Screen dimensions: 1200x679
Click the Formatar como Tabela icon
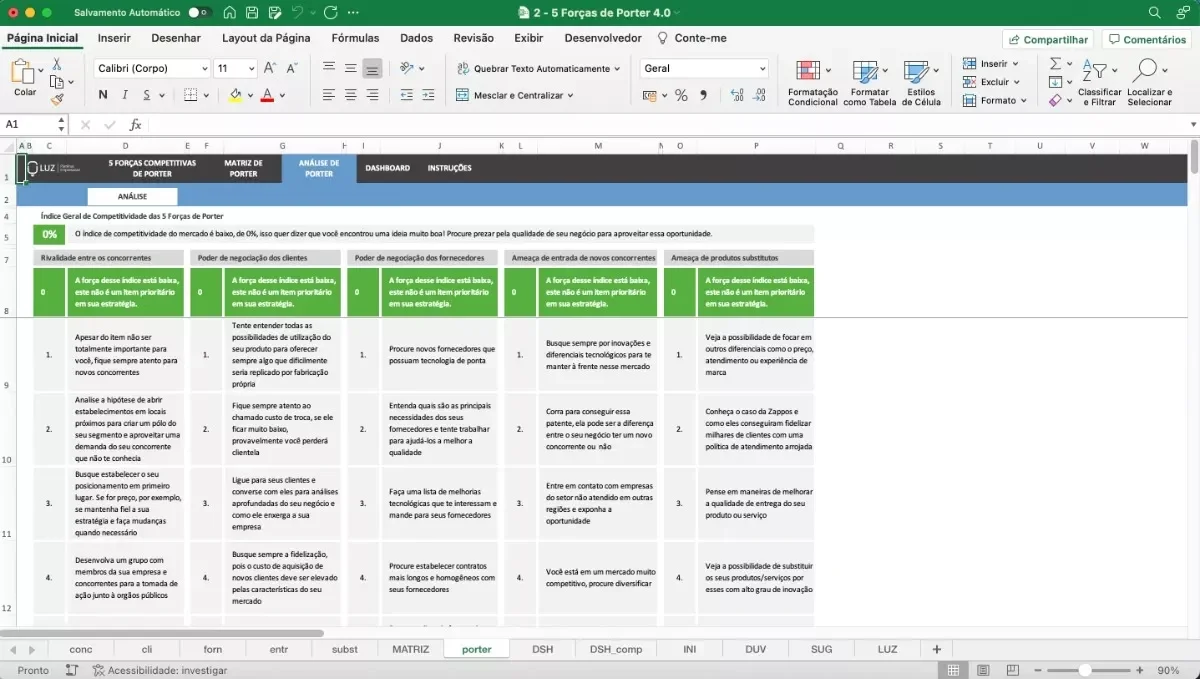pyautogui.click(x=869, y=82)
